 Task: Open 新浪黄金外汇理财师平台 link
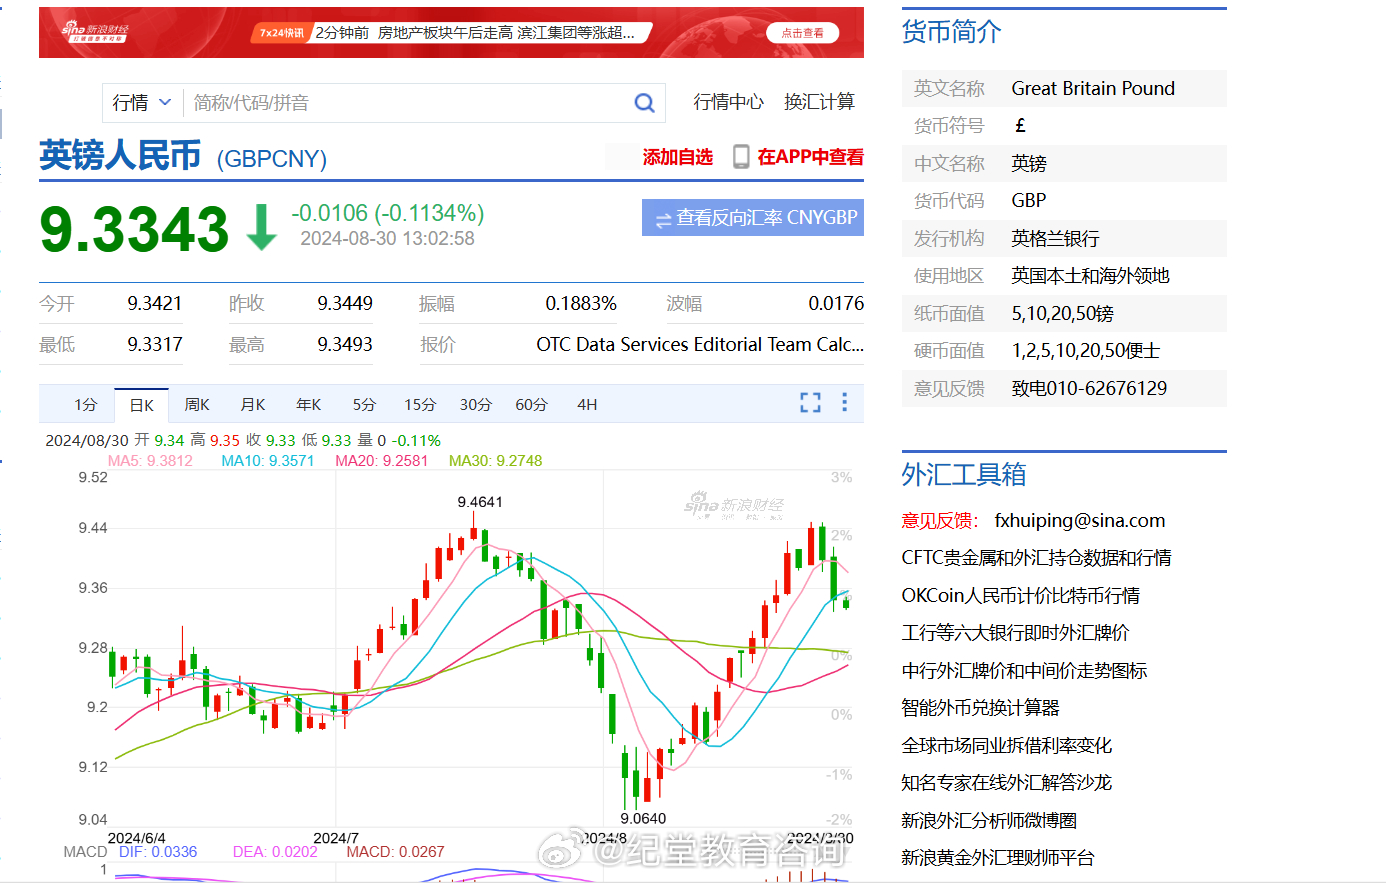pyautogui.click(x=998, y=858)
